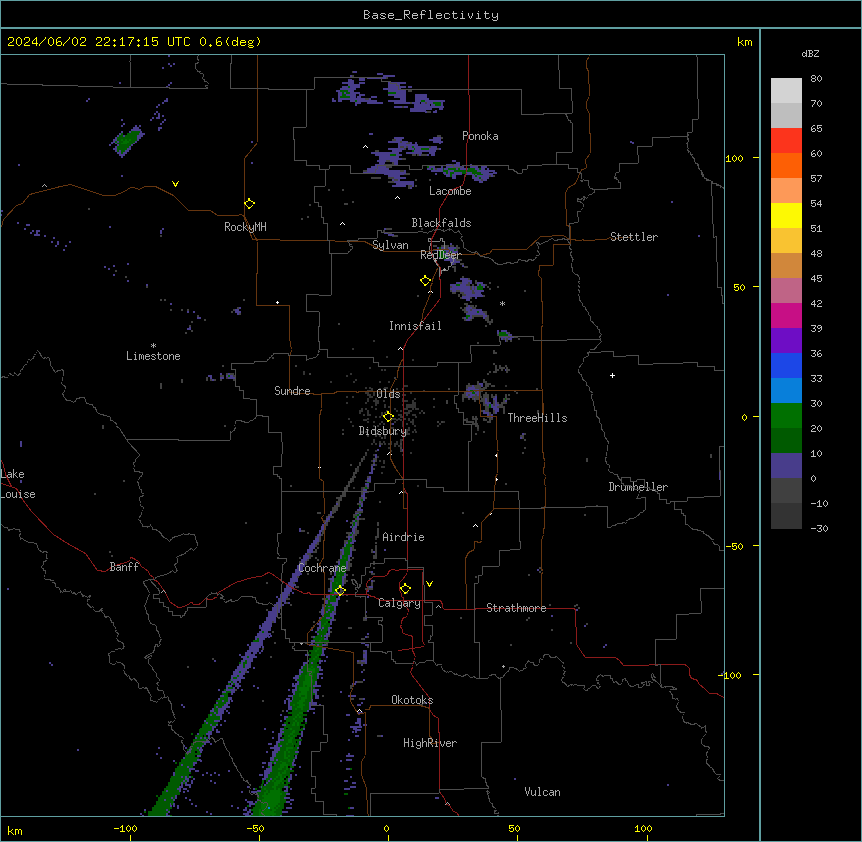The image size is (862, 842).
Task: Click the Sylvan town label
Action: pyautogui.click(x=390, y=245)
